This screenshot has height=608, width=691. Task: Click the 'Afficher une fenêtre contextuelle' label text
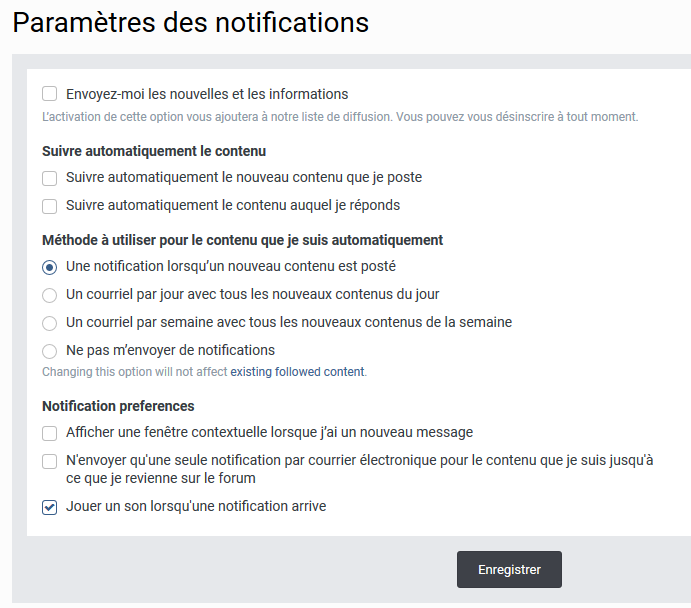click(x=269, y=433)
